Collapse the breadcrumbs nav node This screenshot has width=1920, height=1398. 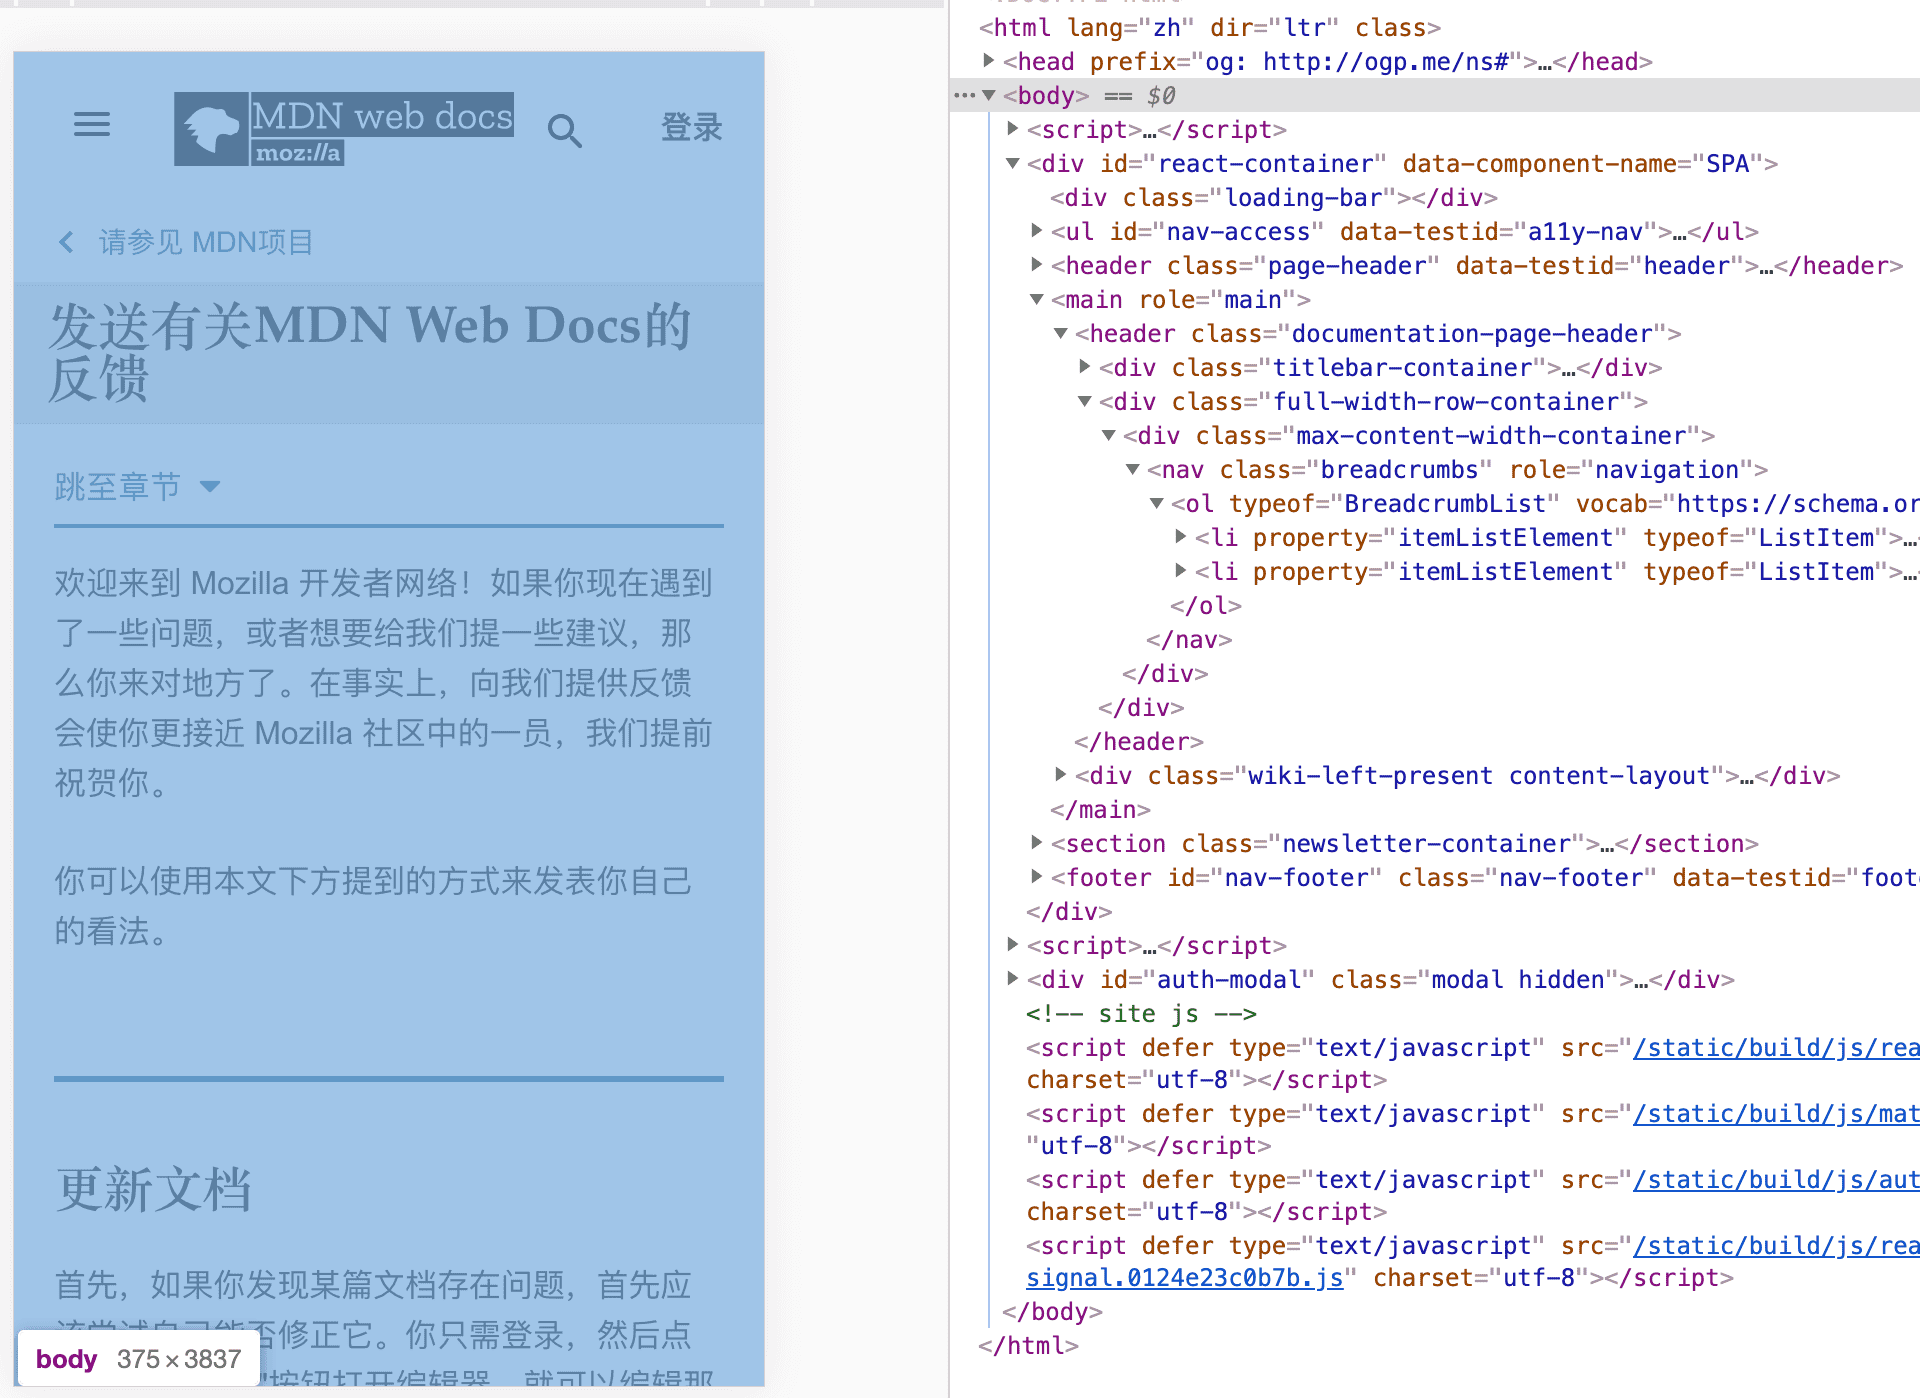[1133, 469]
